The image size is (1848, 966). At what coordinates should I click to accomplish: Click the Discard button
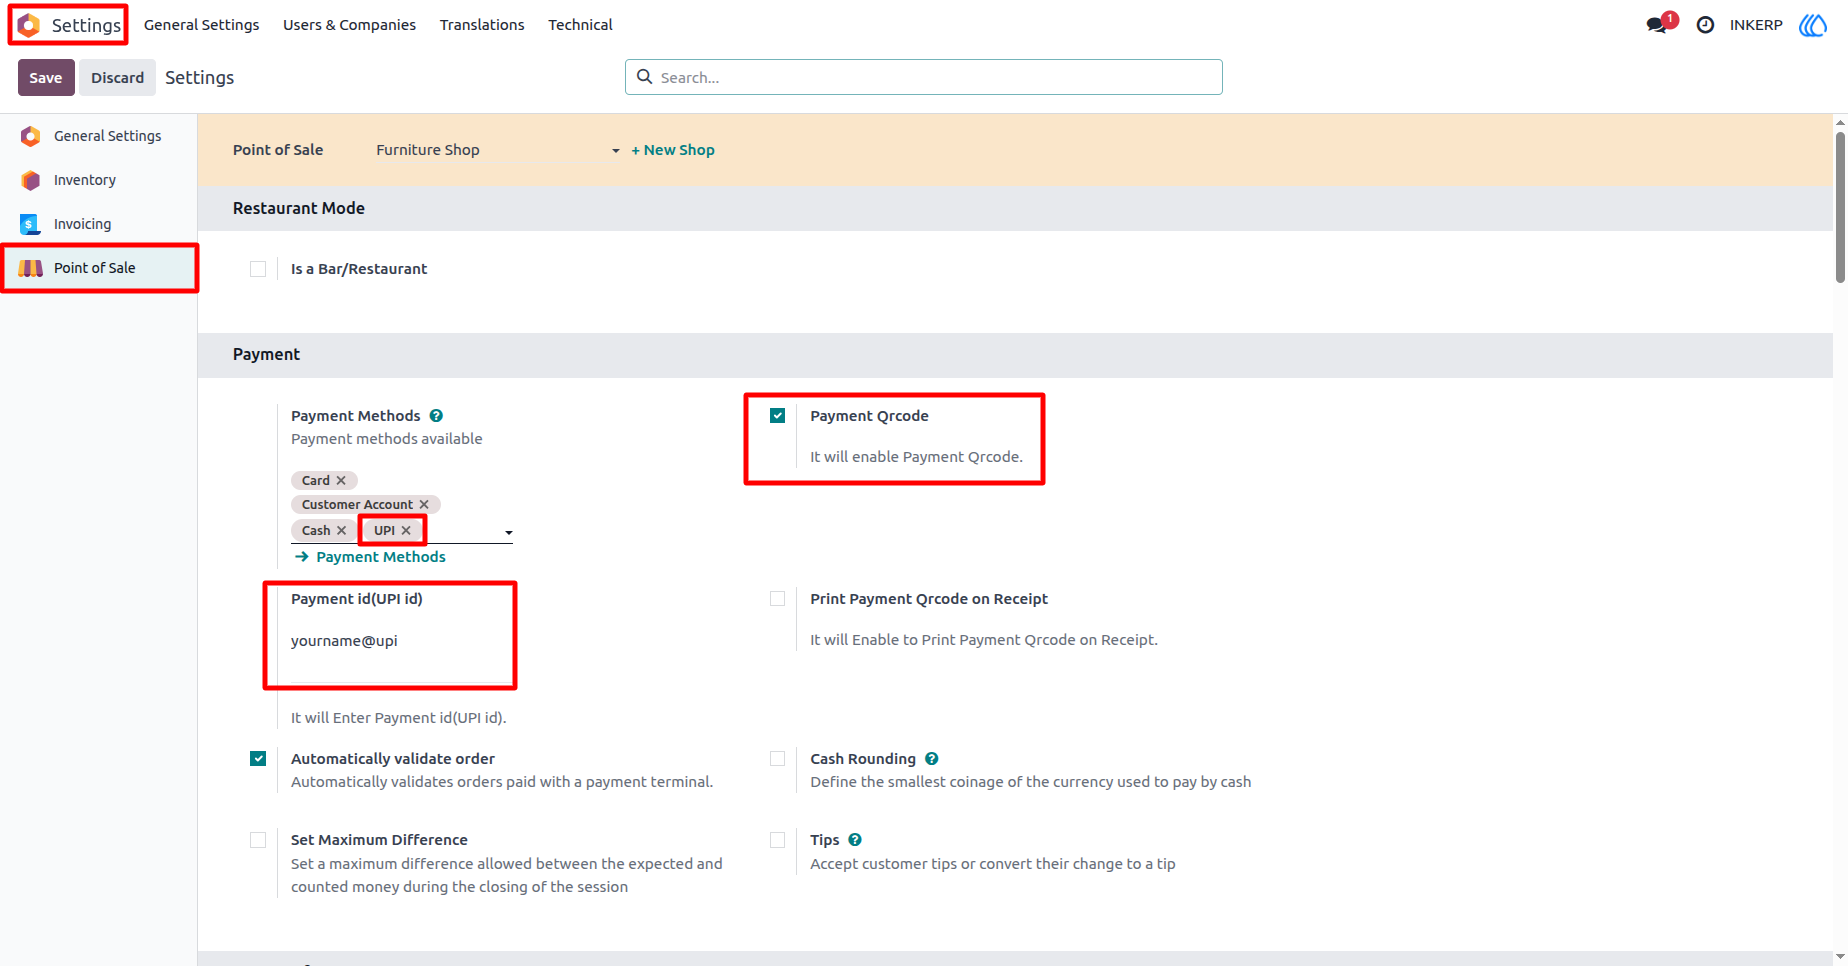(x=118, y=78)
